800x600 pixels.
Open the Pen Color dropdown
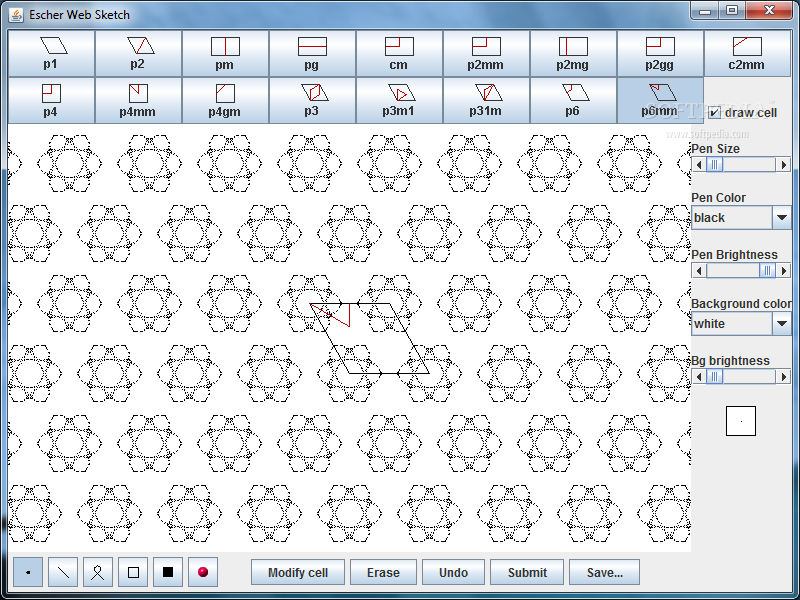tap(782, 218)
